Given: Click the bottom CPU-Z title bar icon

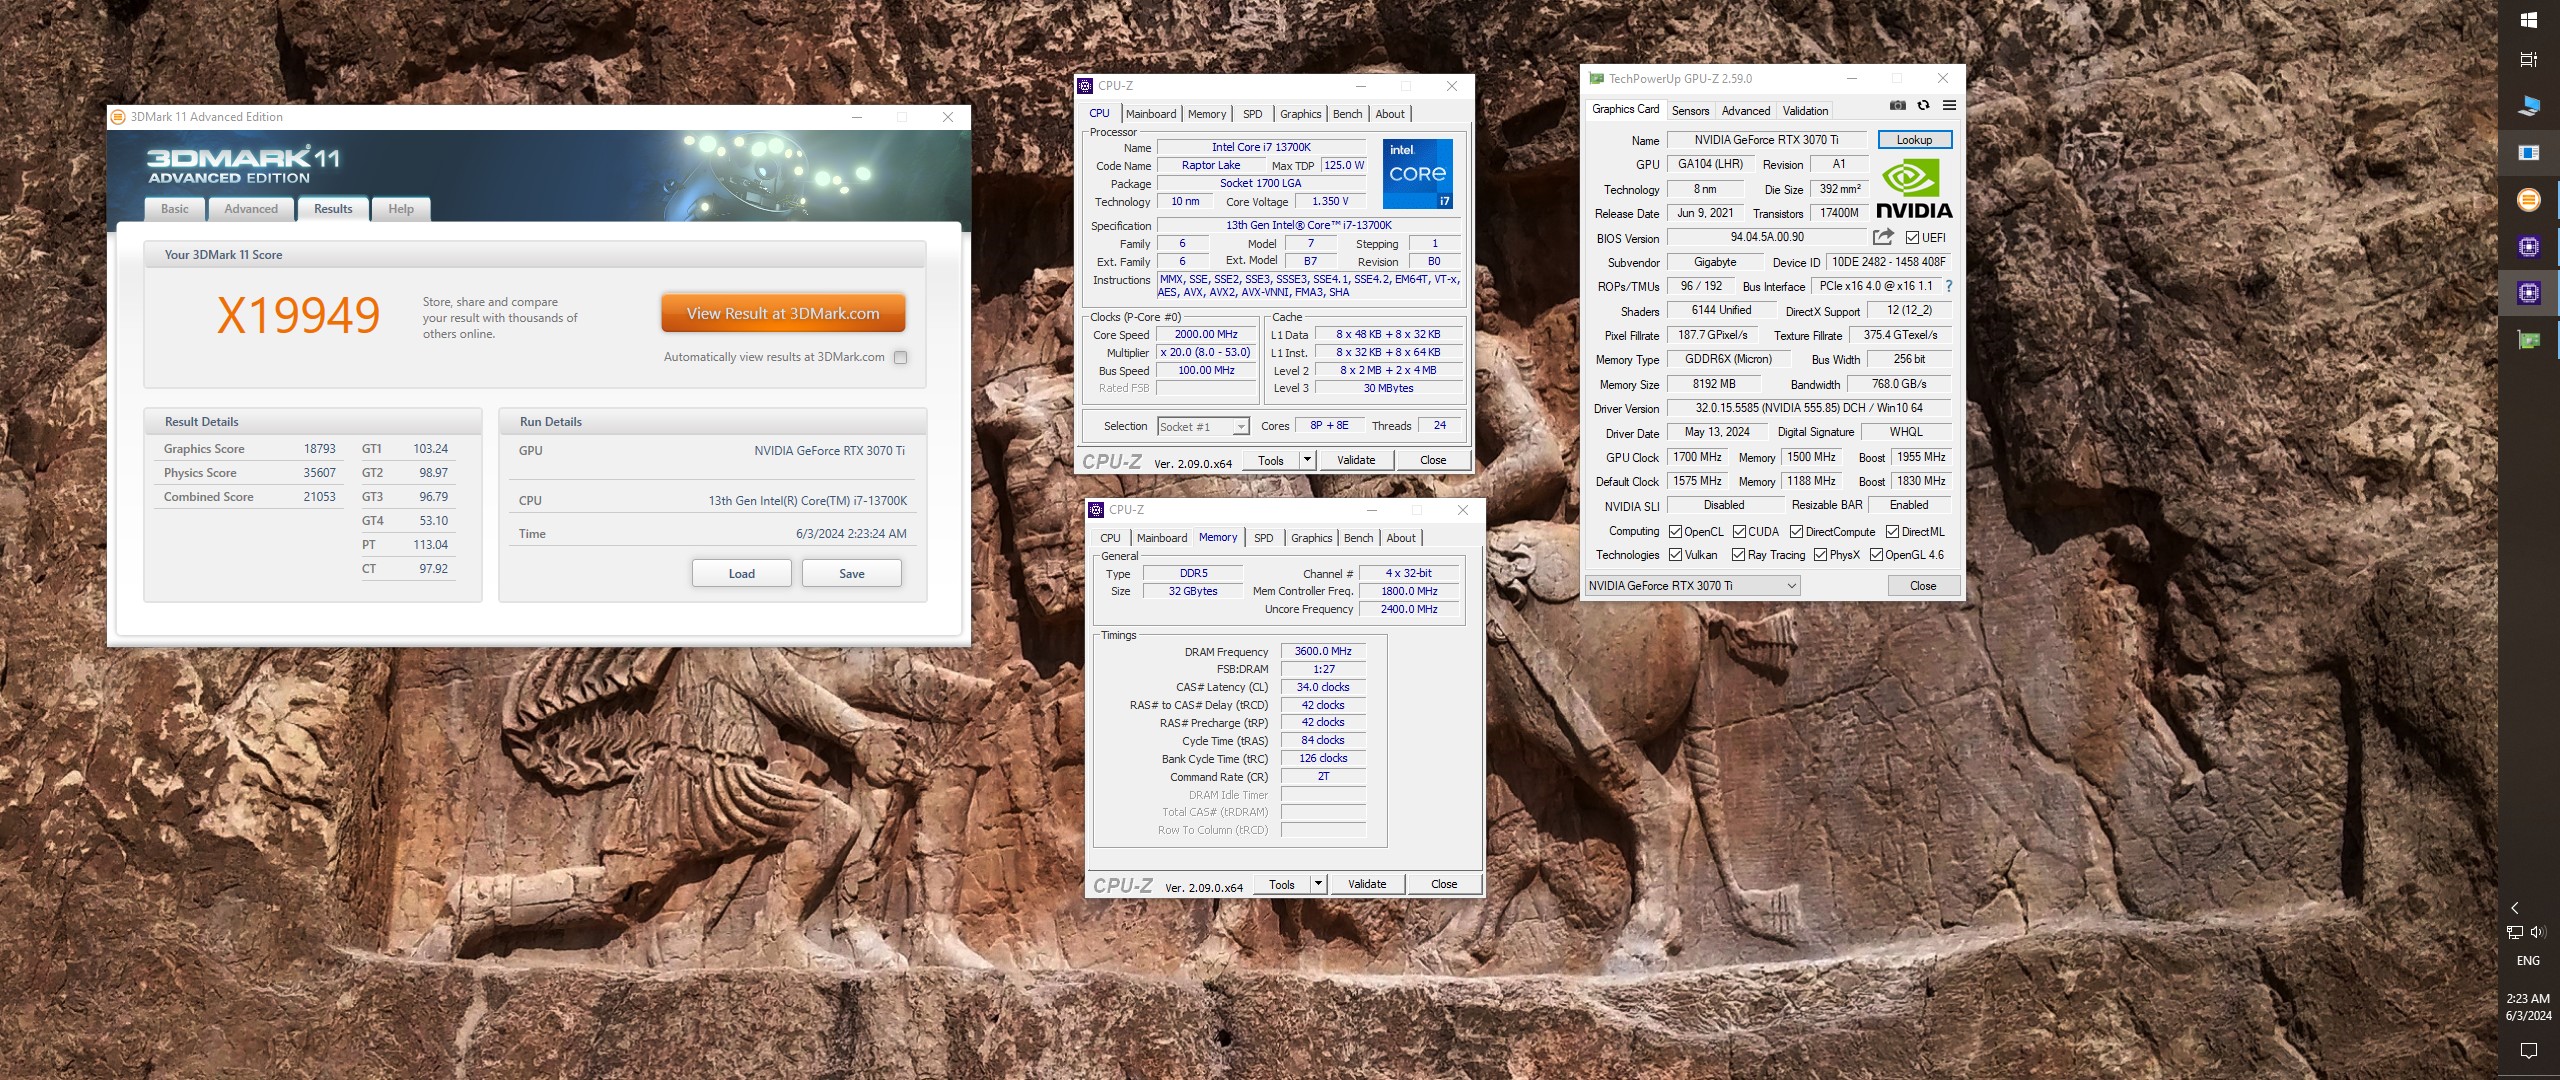Looking at the screenshot, I should click(x=1096, y=510).
